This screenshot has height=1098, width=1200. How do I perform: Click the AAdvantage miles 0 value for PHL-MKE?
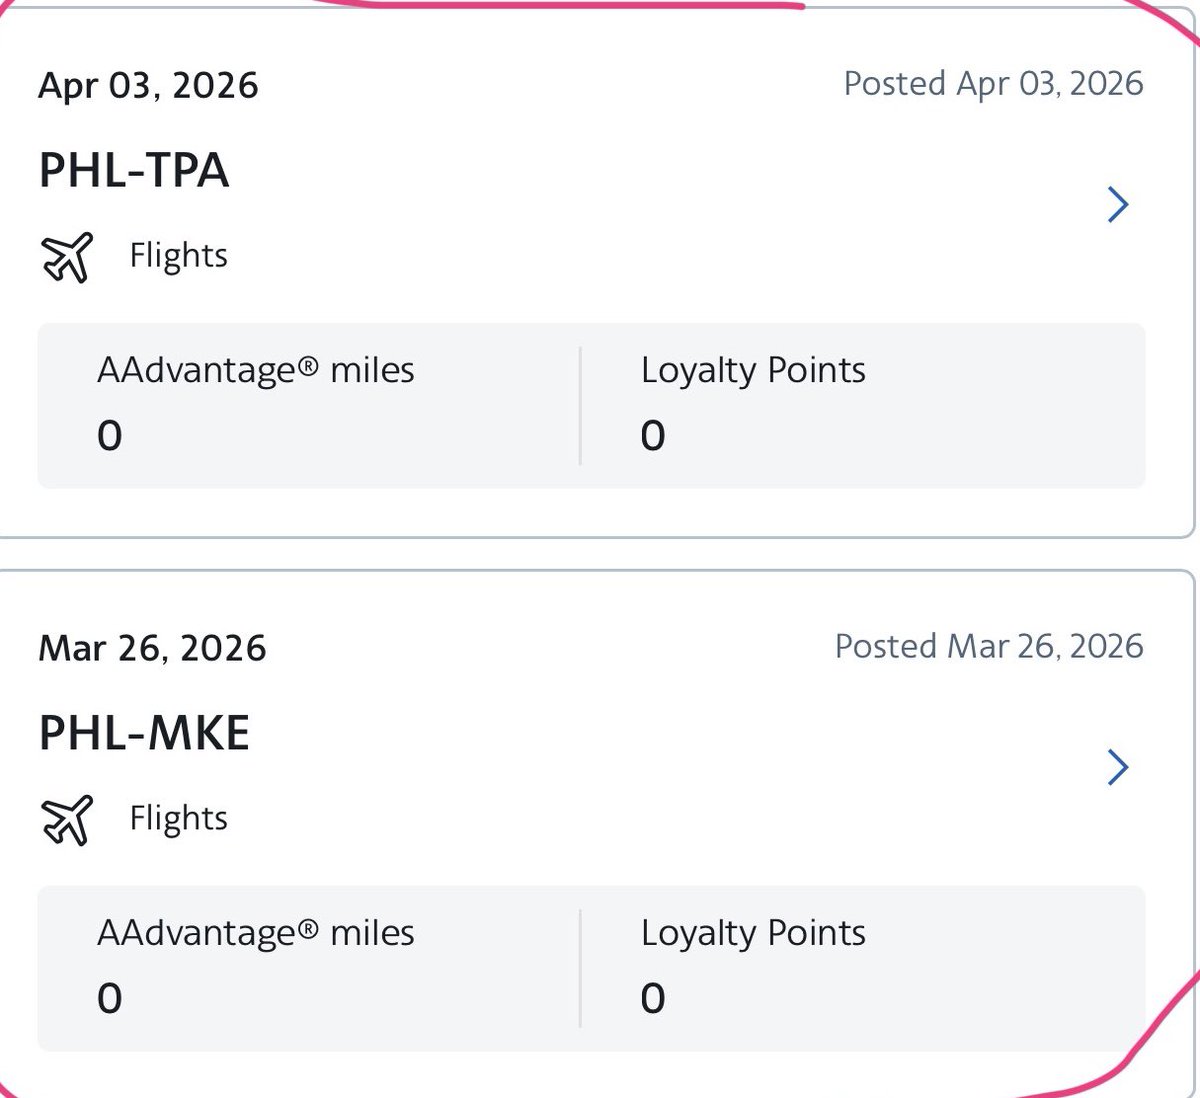[110, 999]
